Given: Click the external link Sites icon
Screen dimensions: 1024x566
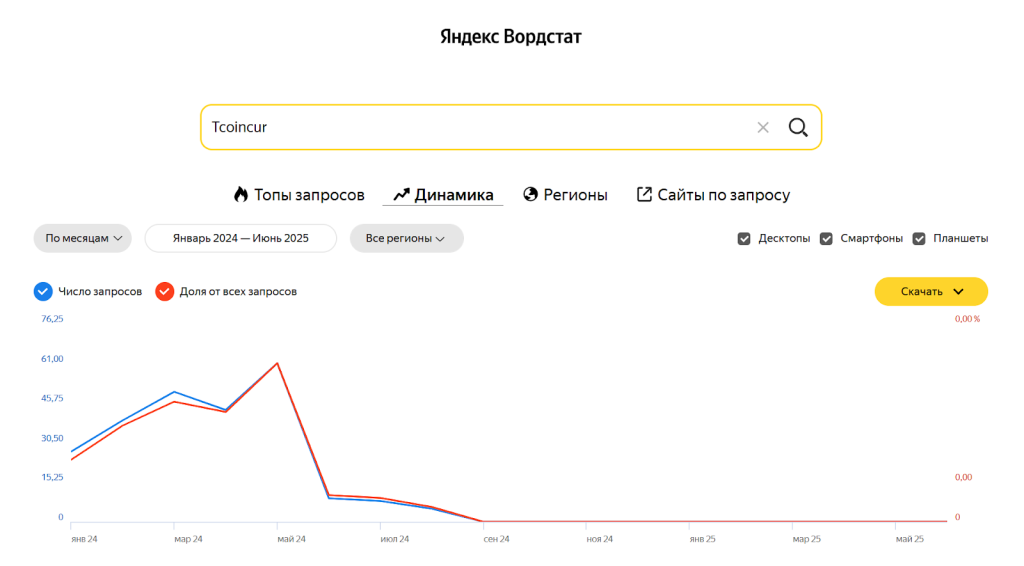Looking at the screenshot, I should coord(645,195).
